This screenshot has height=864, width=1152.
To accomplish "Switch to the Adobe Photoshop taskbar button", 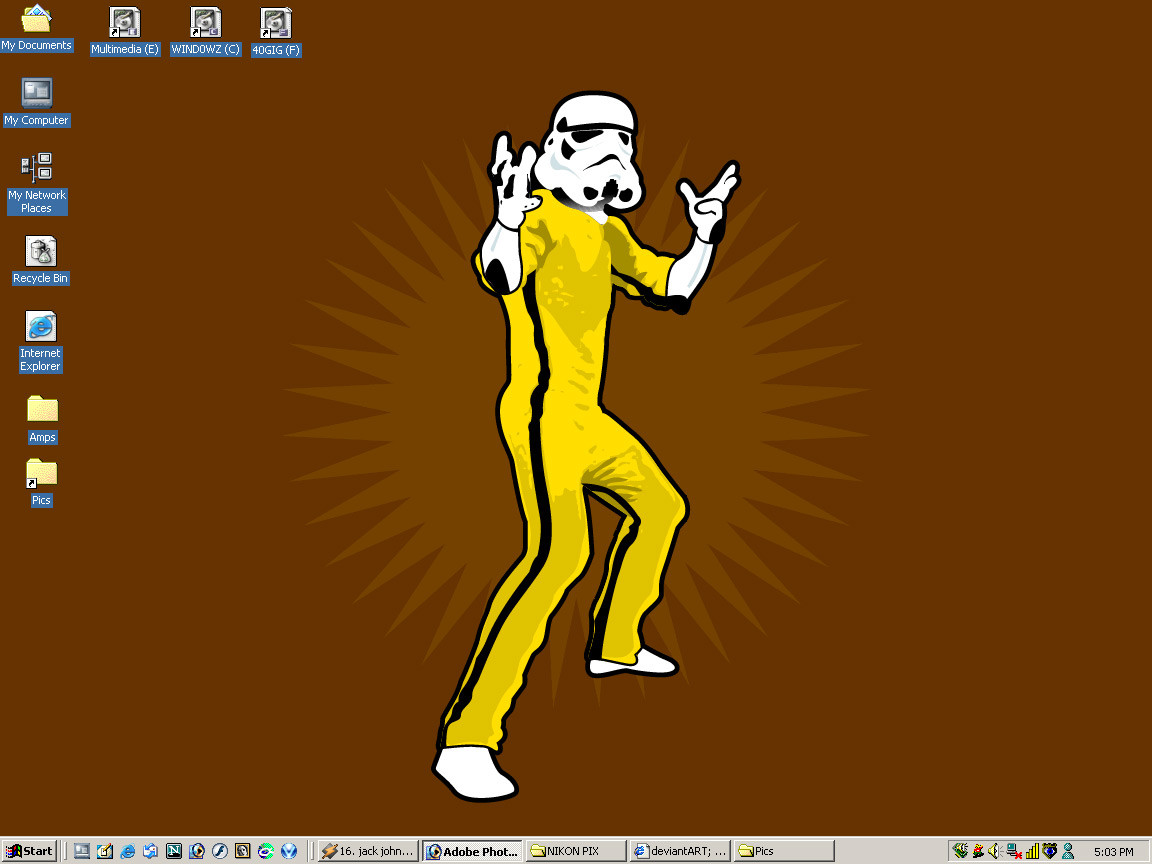I will pos(473,851).
